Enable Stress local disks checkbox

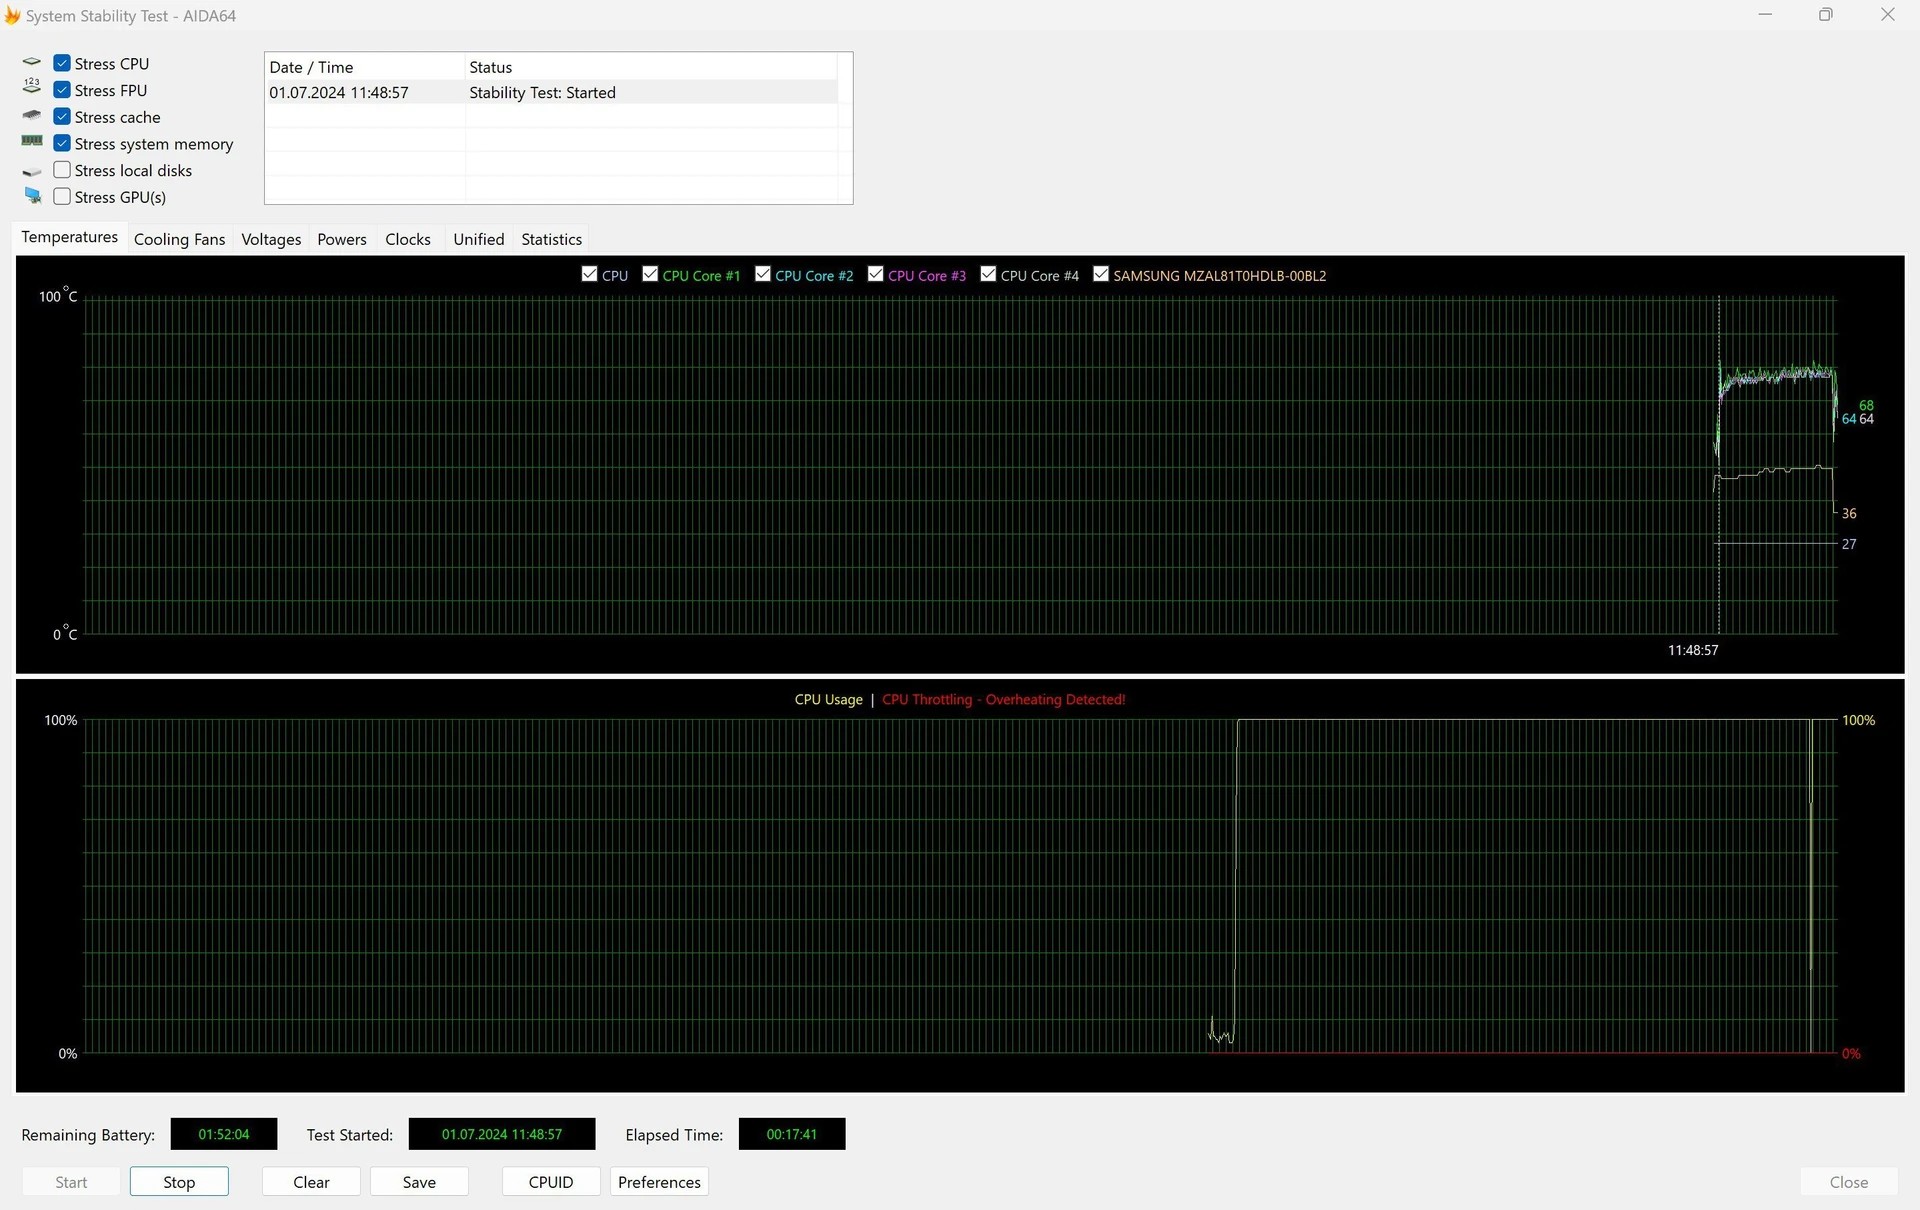point(62,170)
